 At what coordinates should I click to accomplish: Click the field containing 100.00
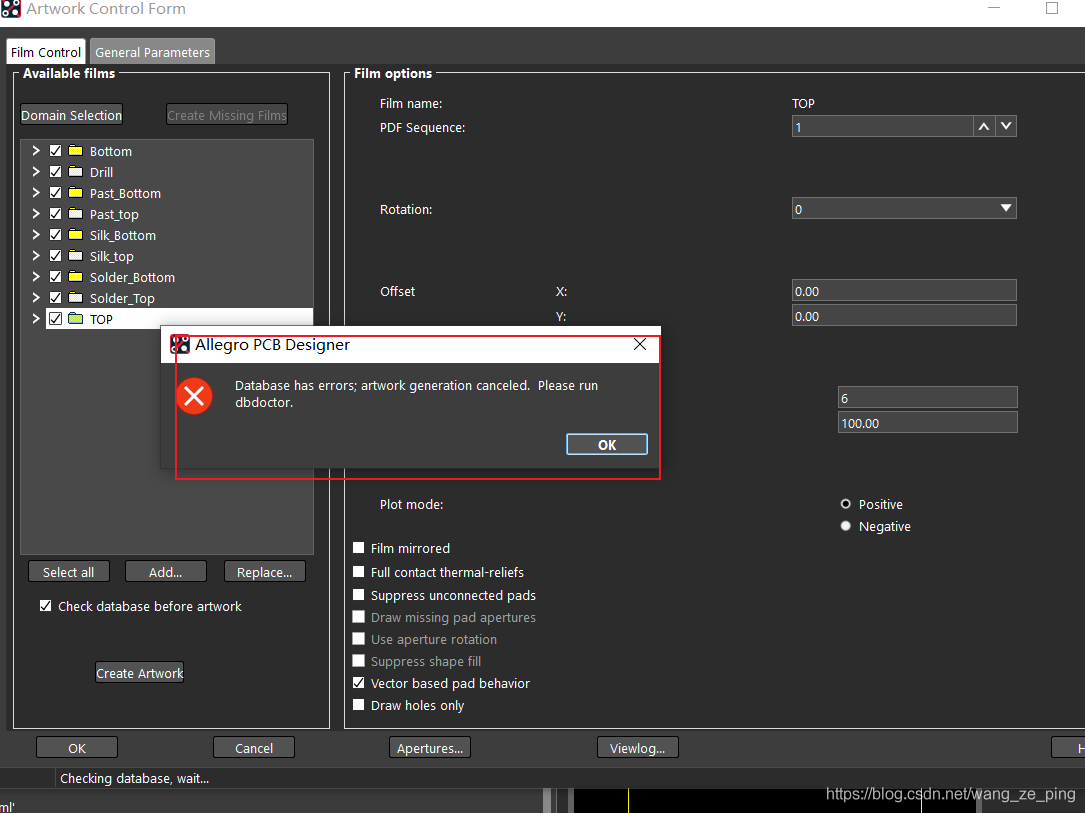pyautogui.click(x=927, y=423)
